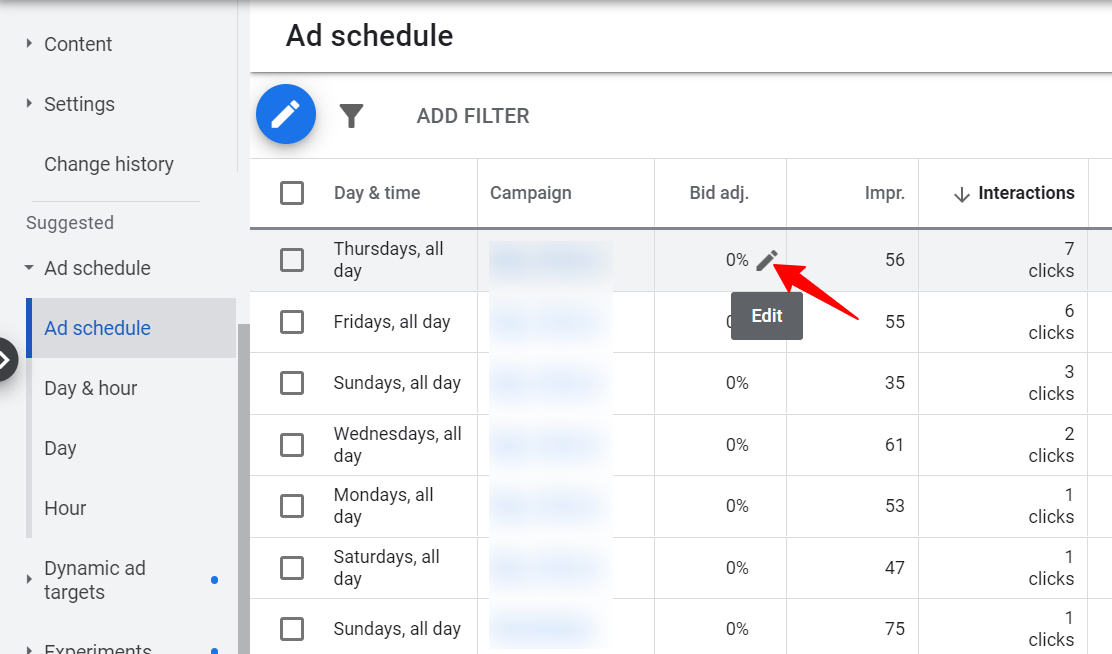
Task: Click the Edit tooltip button
Action: coord(766,315)
